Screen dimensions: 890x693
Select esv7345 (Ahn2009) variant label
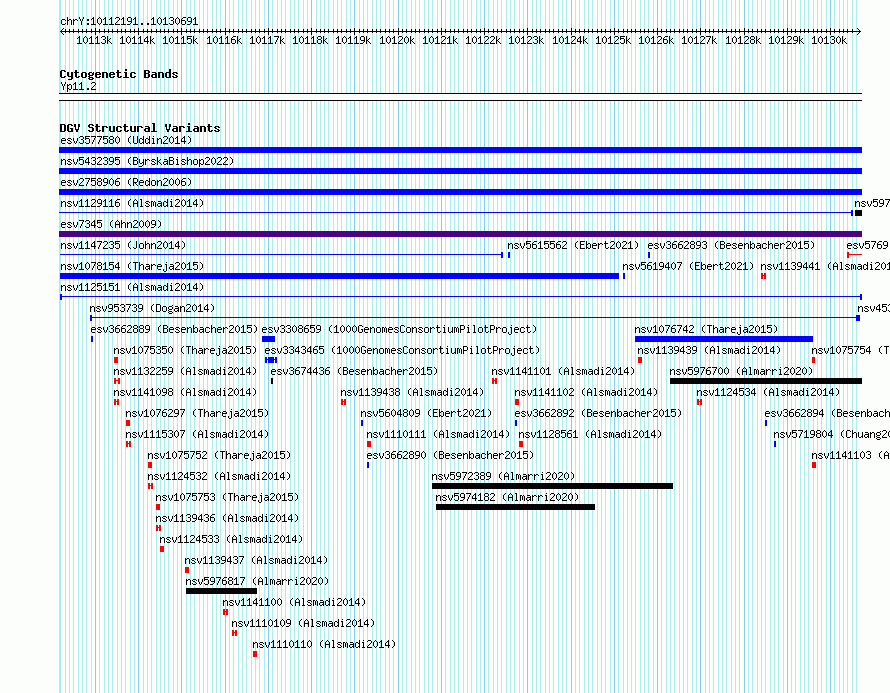(x=111, y=224)
